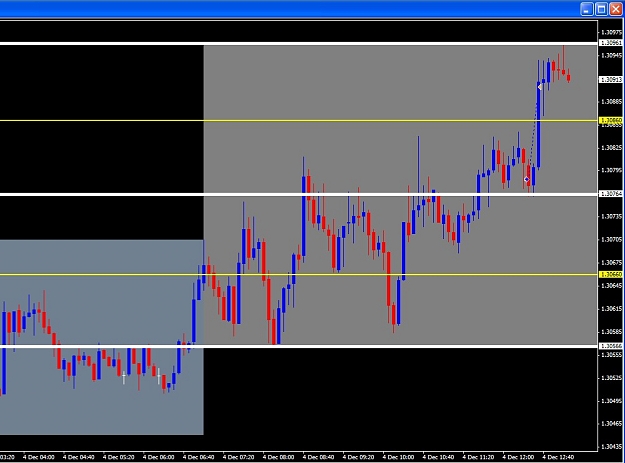Click the 1.30465 price scale label
Image resolution: width=625 pixels, height=463 pixels.
point(611,424)
